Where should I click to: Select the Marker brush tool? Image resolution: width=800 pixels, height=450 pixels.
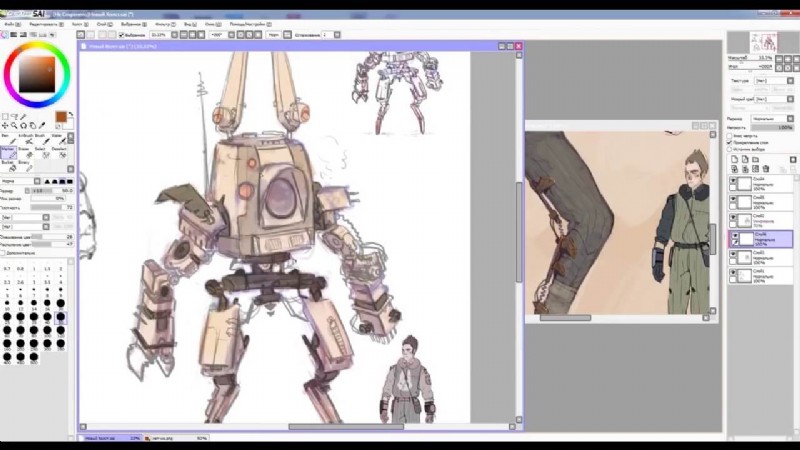pyautogui.click(x=8, y=152)
